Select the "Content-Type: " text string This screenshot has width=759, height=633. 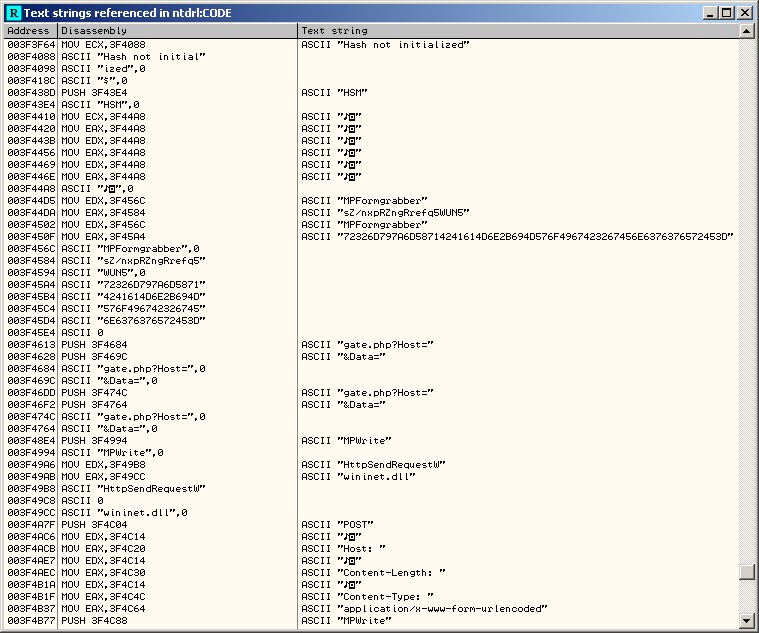(x=367, y=597)
